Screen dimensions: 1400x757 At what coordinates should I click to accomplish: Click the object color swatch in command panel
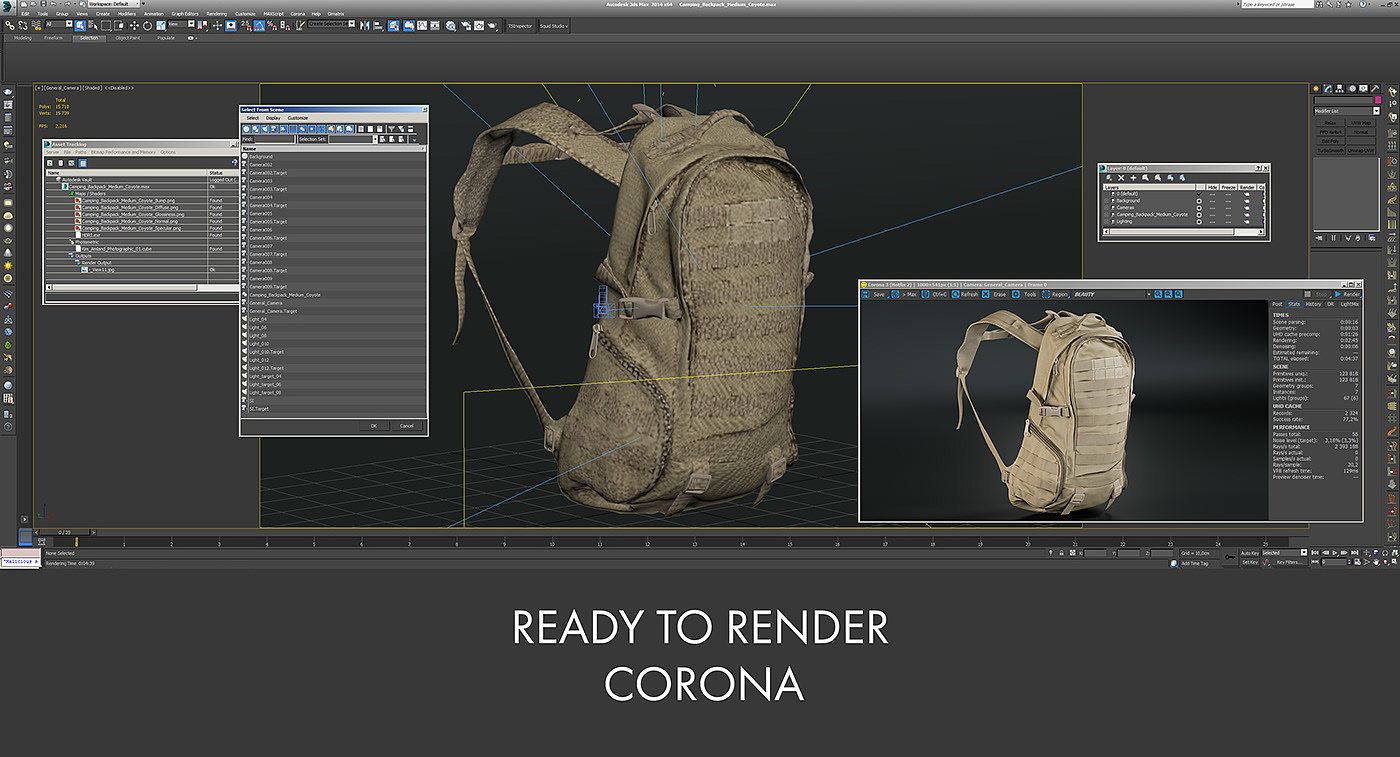(1378, 101)
